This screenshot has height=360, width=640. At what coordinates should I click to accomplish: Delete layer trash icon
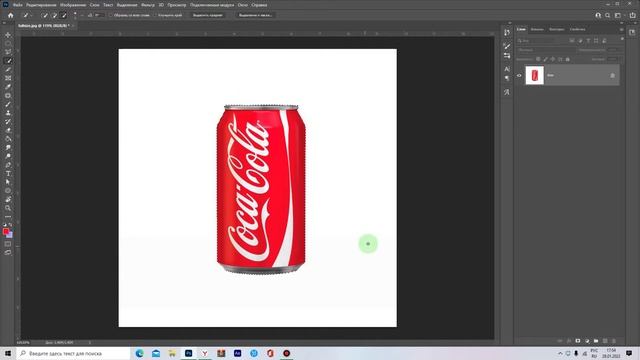coord(614,341)
